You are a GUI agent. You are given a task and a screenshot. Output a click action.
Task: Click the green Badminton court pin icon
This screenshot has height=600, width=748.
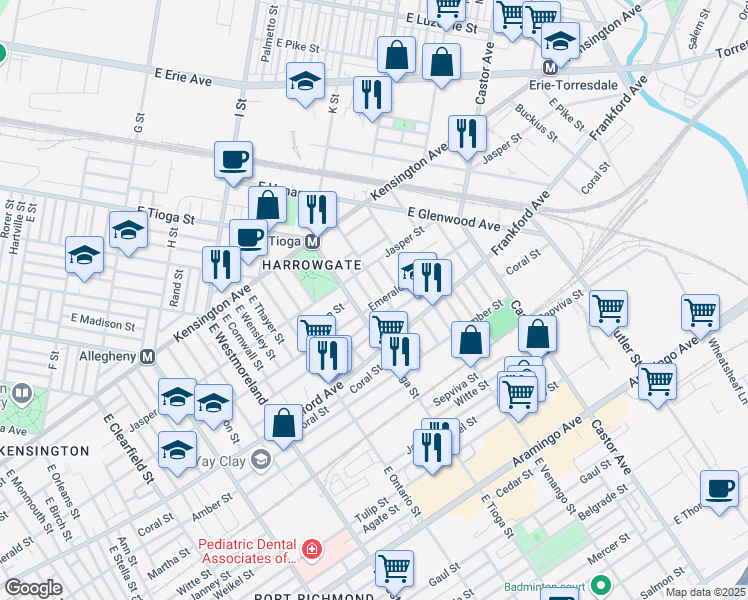click(601, 585)
